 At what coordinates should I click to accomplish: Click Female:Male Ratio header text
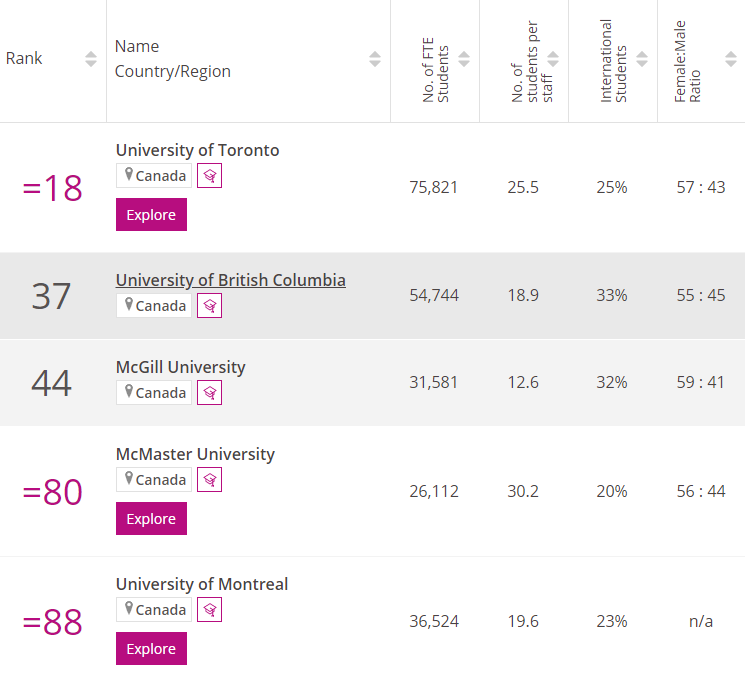687,61
